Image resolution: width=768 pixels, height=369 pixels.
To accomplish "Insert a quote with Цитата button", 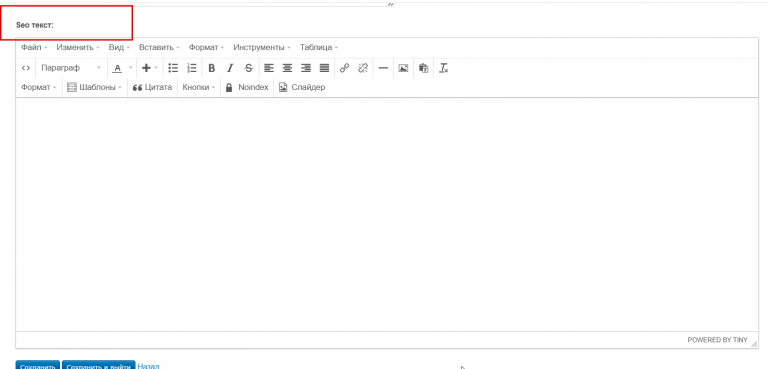I will coord(152,87).
